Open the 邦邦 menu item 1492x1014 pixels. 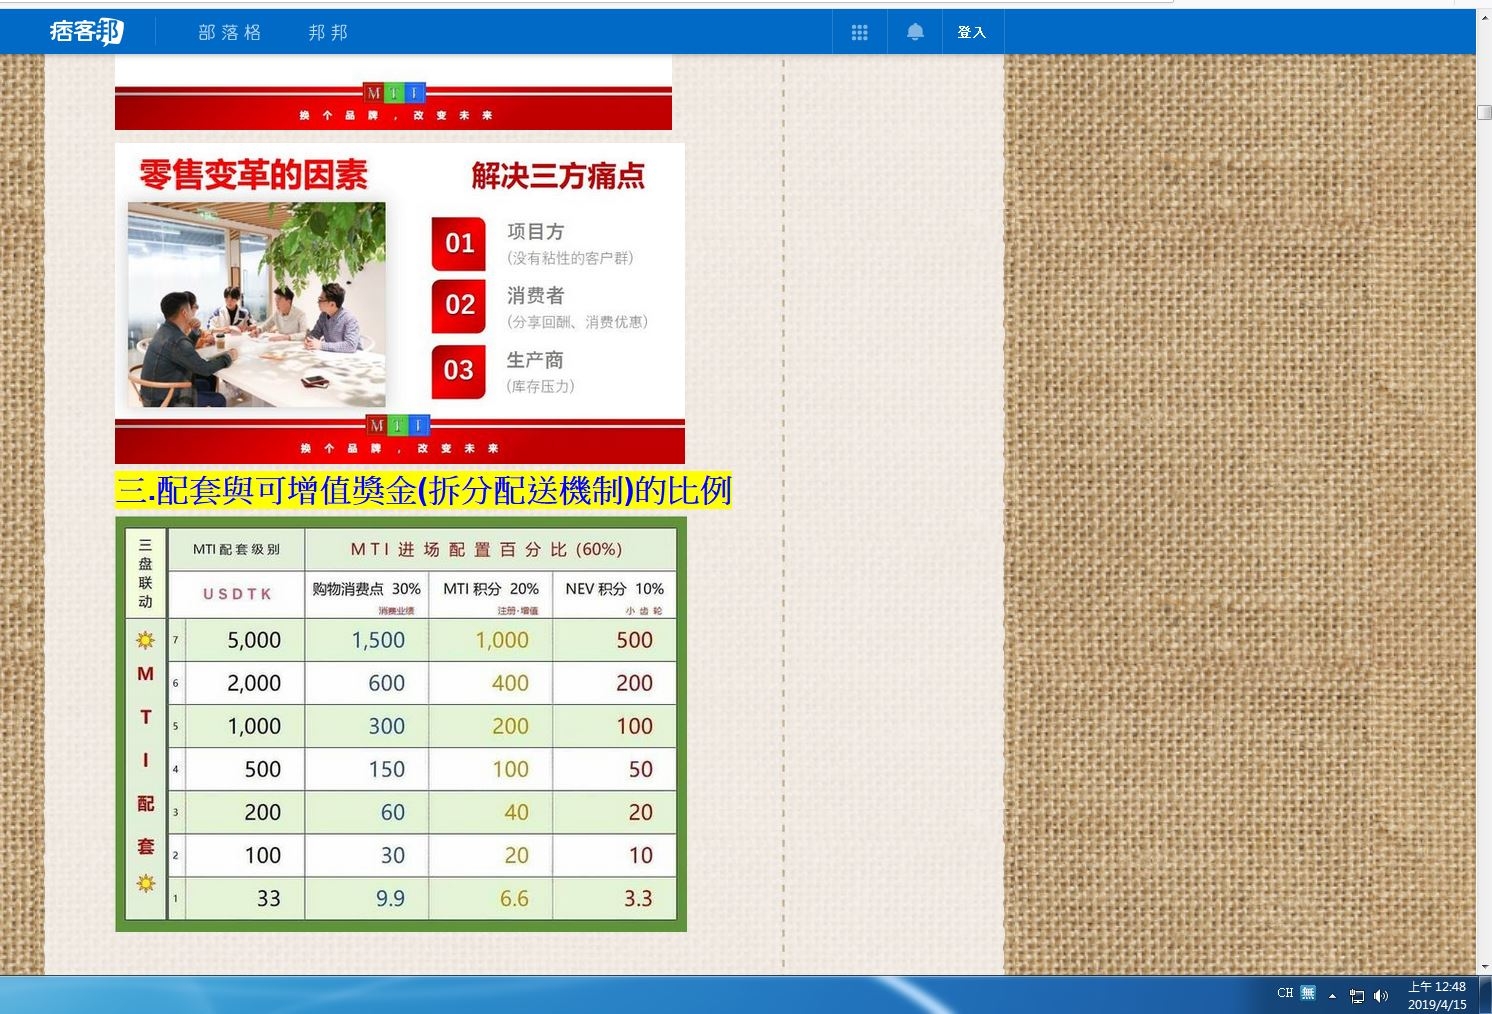pyautogui.click(x=328, y=32)
